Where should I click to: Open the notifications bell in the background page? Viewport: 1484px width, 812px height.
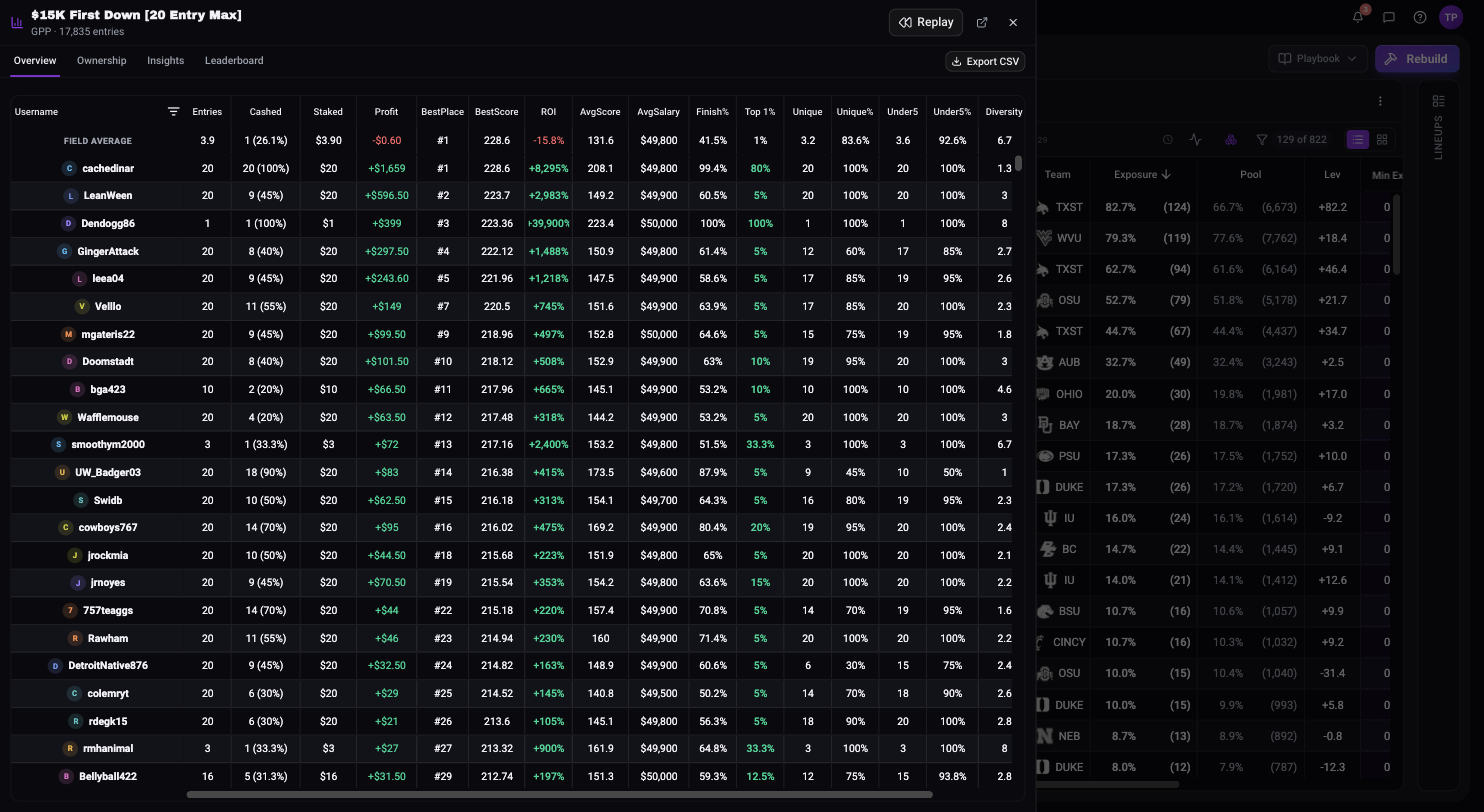click(1358, 17)
